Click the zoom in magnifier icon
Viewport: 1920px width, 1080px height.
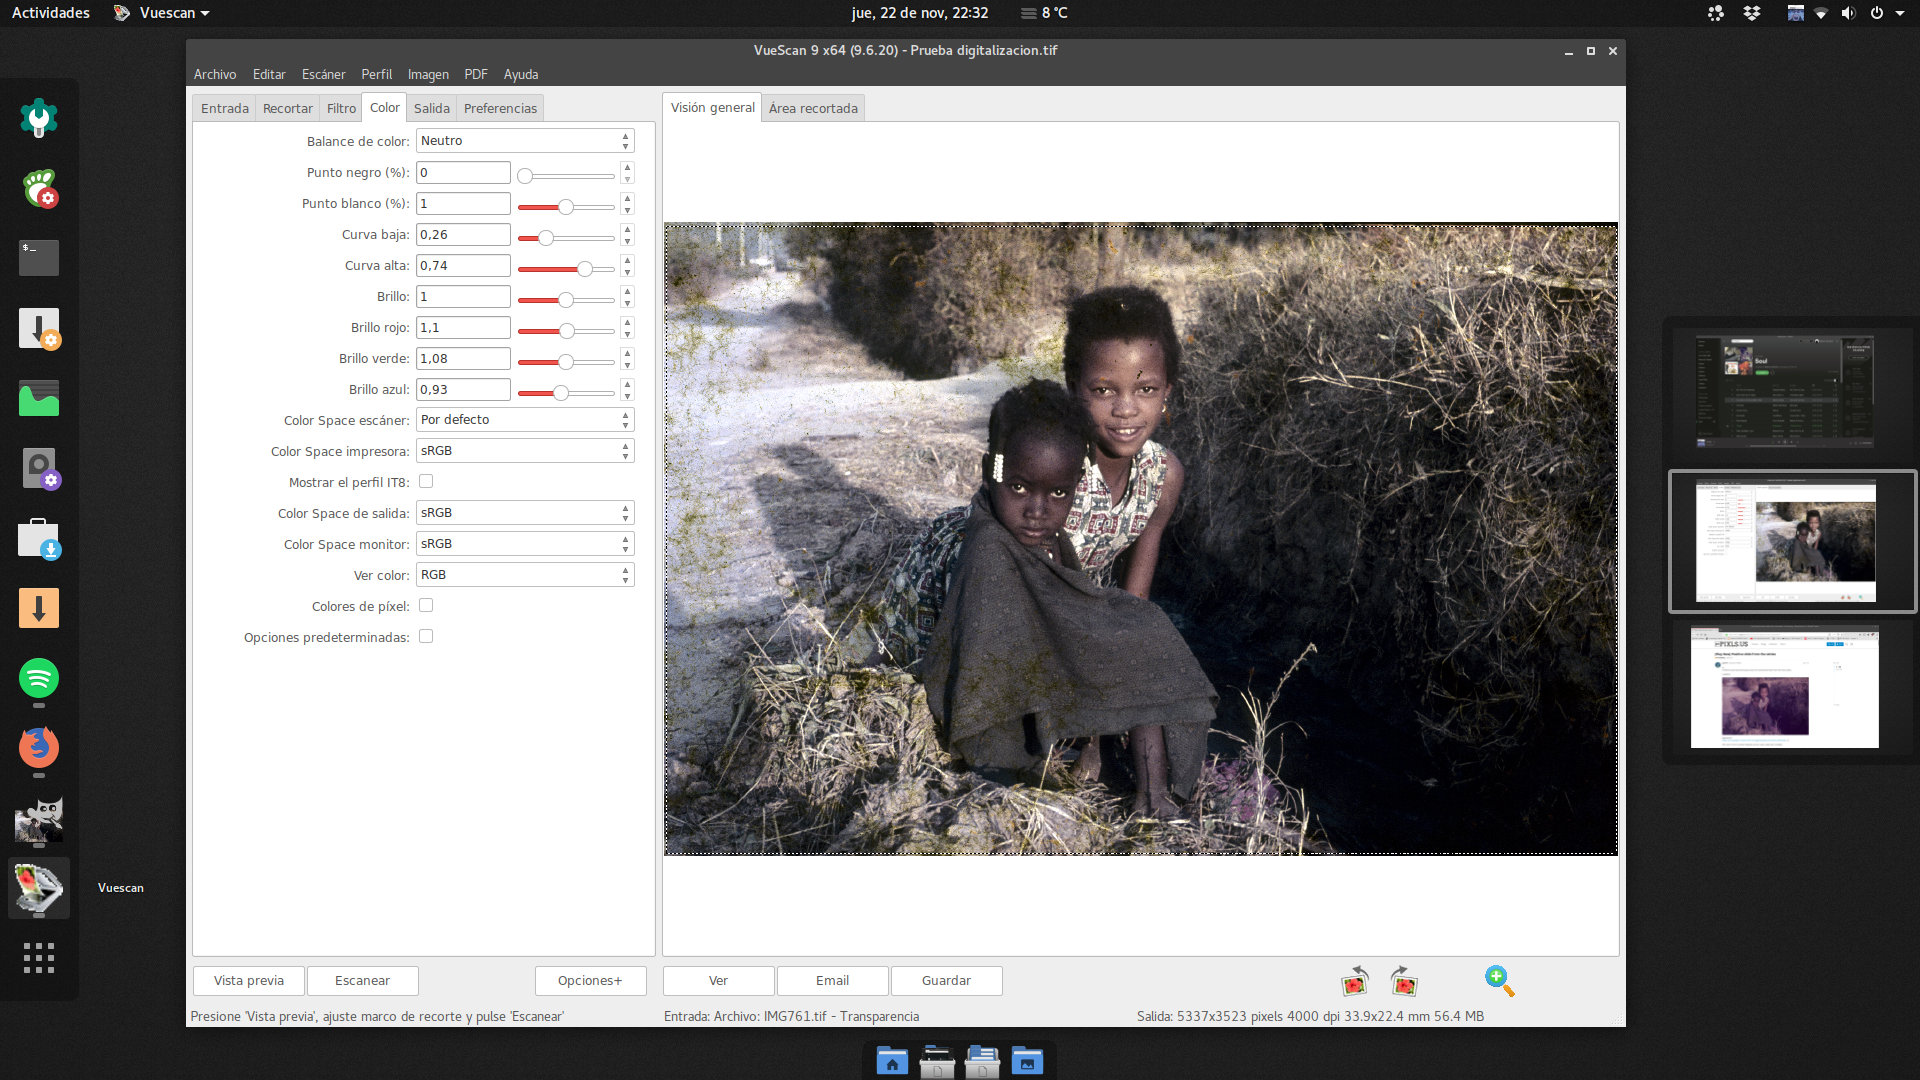(x=1498, y=981)
